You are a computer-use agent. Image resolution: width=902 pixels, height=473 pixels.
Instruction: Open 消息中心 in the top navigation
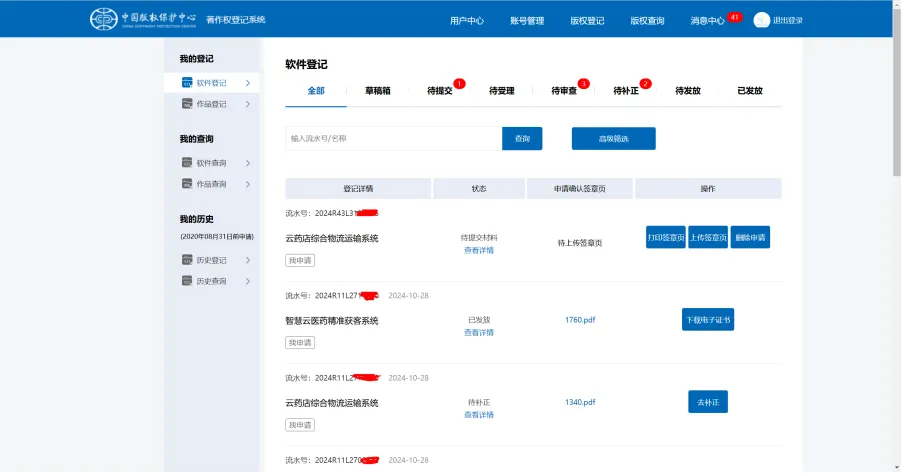pyautogui.click(x=707, y=21)
